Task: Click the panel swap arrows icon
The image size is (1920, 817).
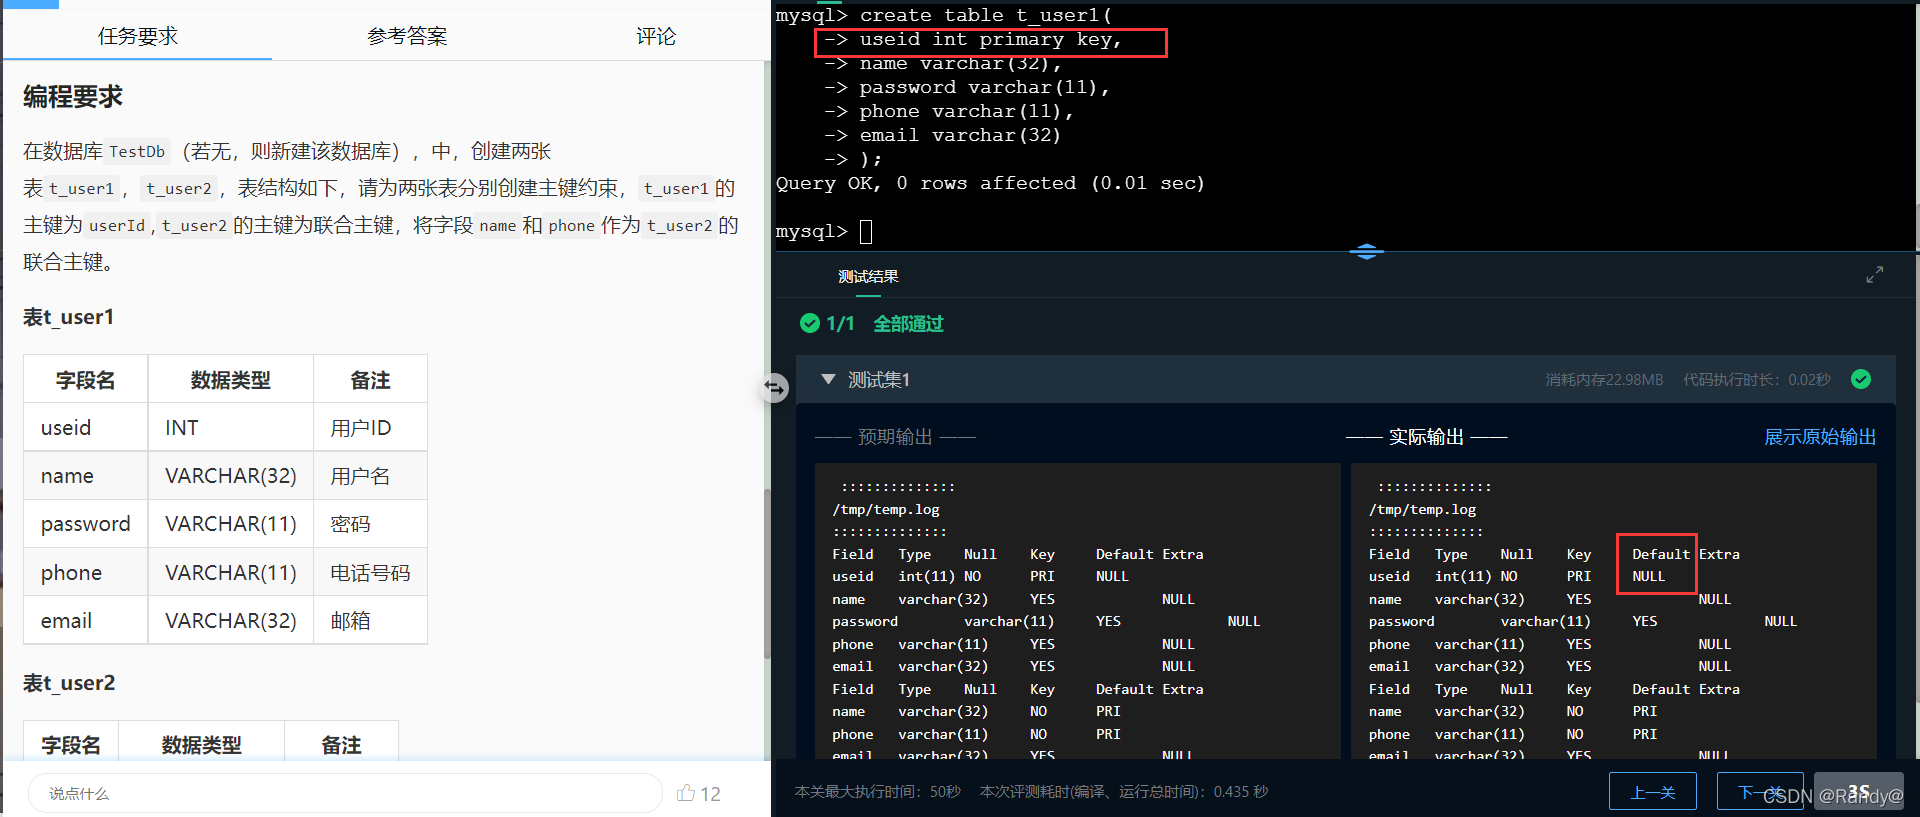Action: 775,387
